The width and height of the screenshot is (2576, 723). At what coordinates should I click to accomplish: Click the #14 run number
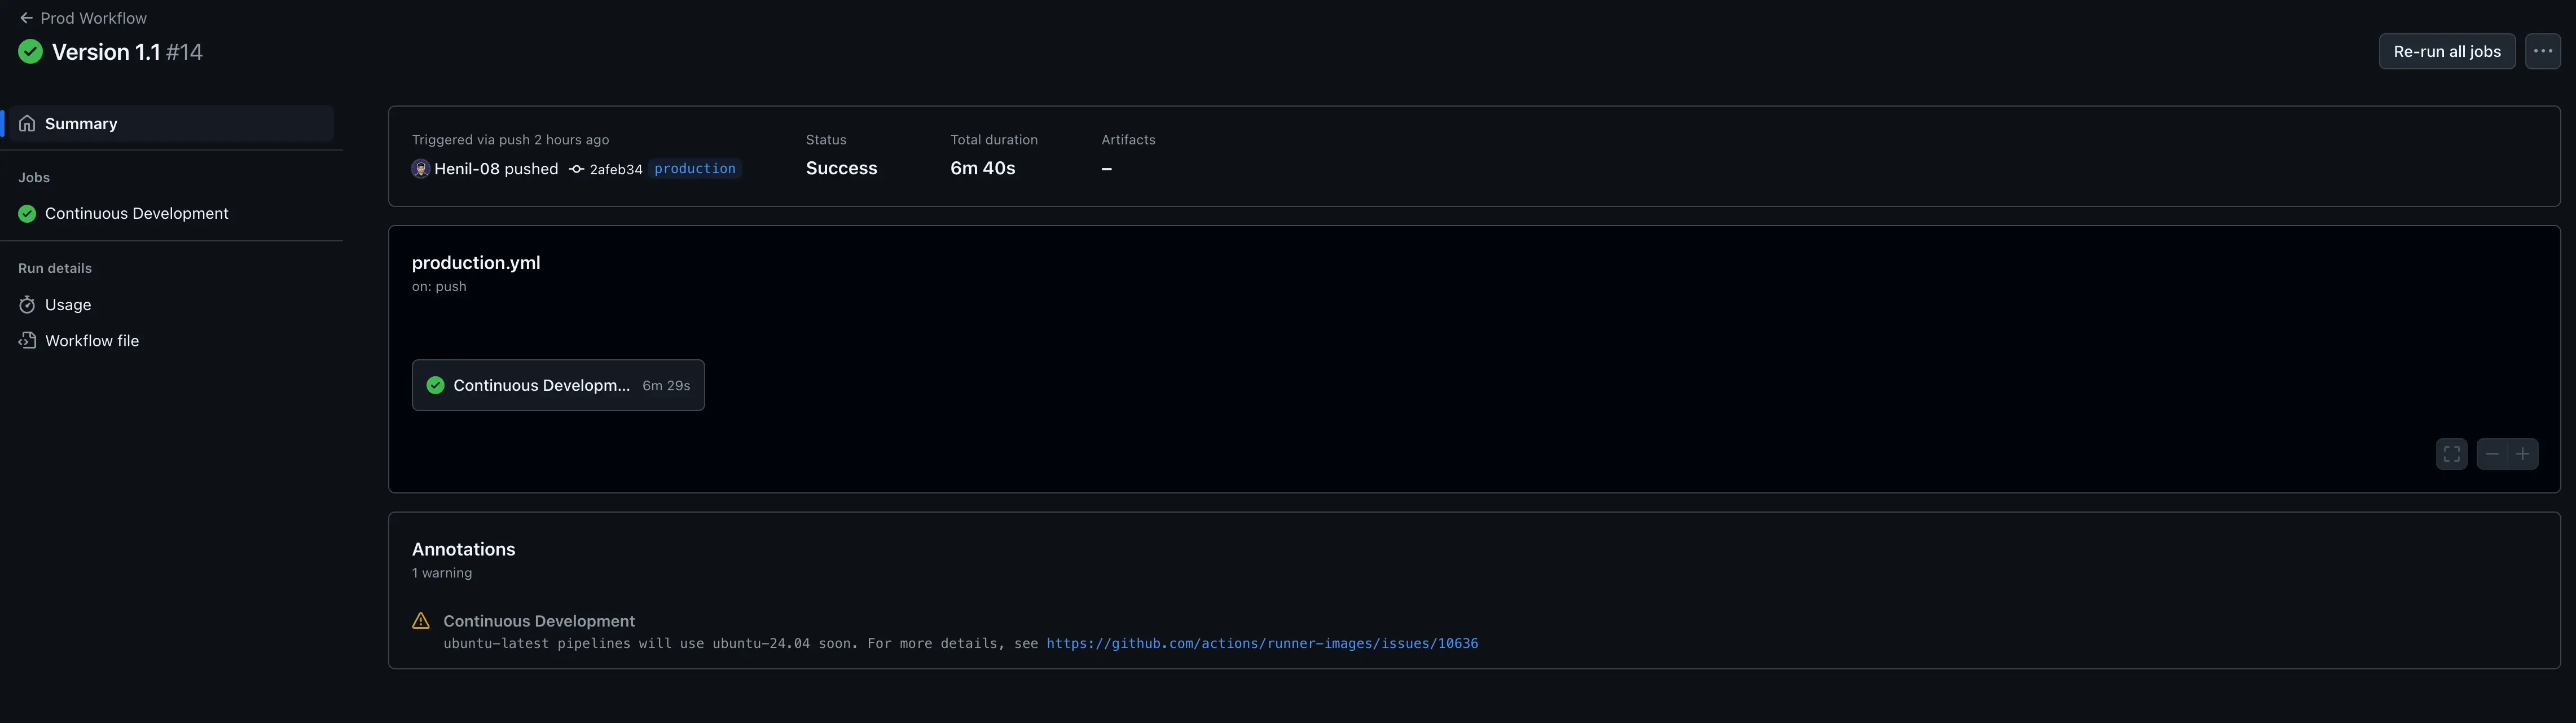184,52
